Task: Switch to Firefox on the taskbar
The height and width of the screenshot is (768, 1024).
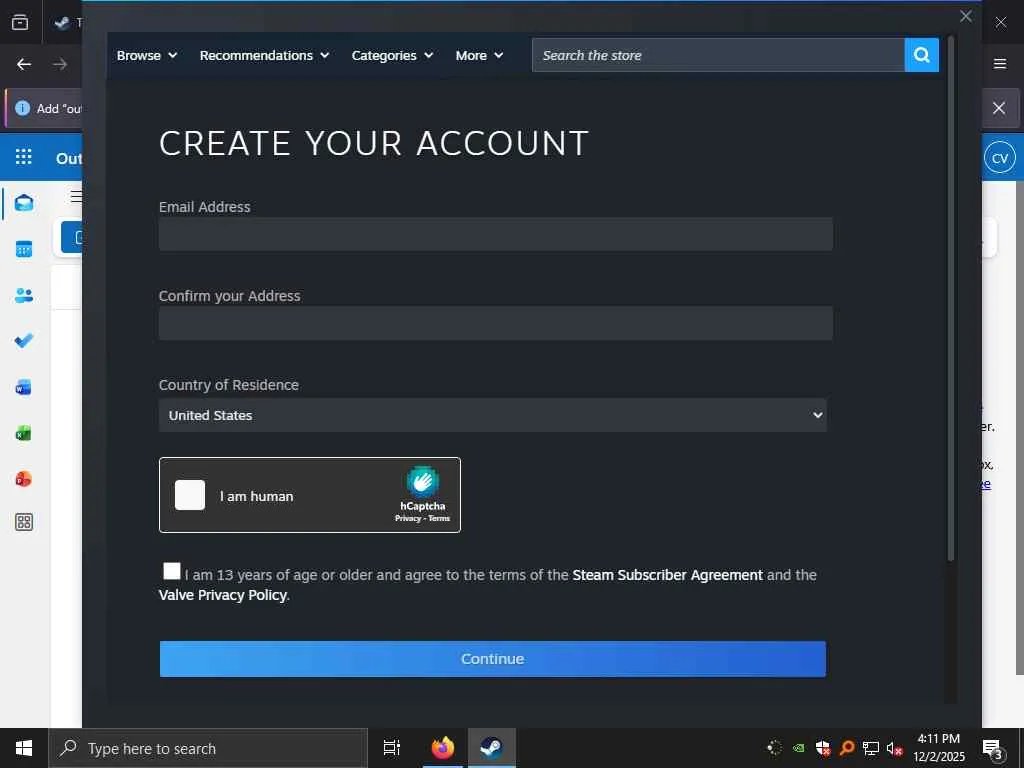Action: coord(443,748)
